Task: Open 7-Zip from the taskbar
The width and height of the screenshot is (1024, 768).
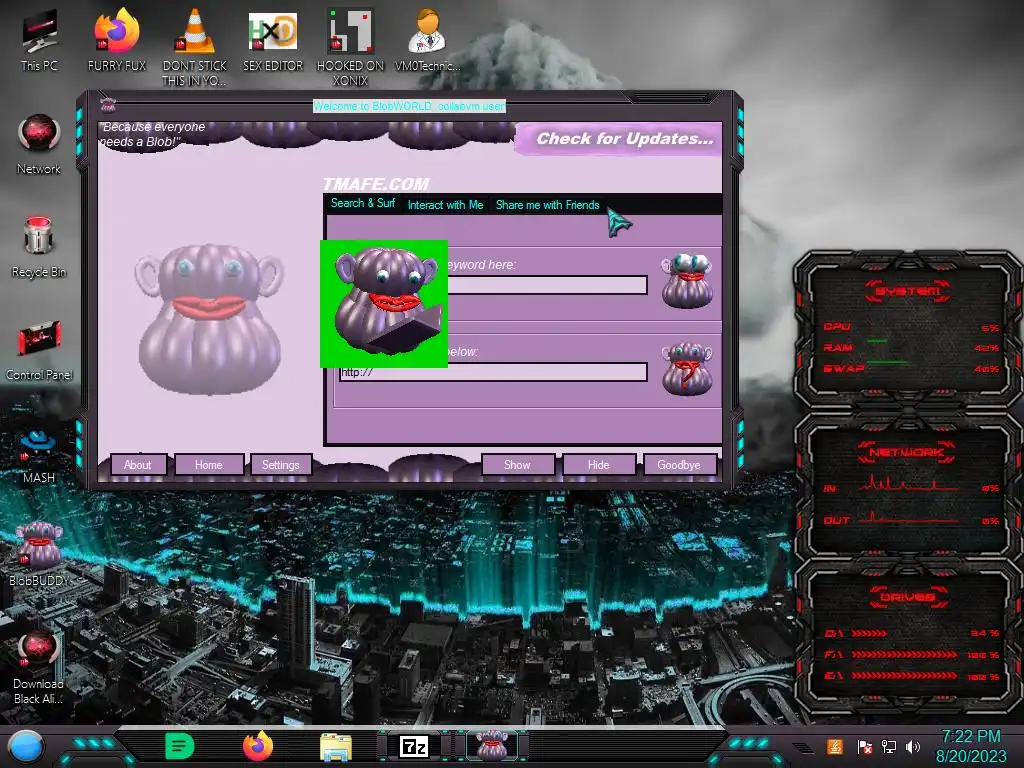Action: (x=414, y=746)
